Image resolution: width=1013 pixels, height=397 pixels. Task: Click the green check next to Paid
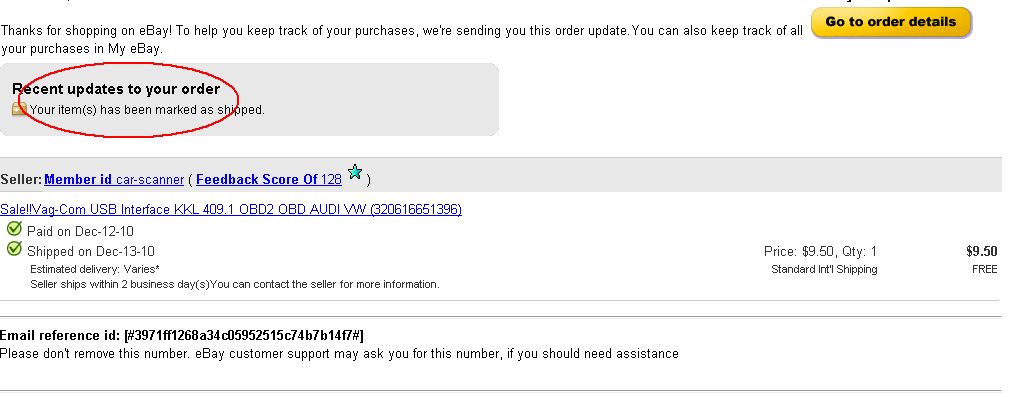pos(14,229)
